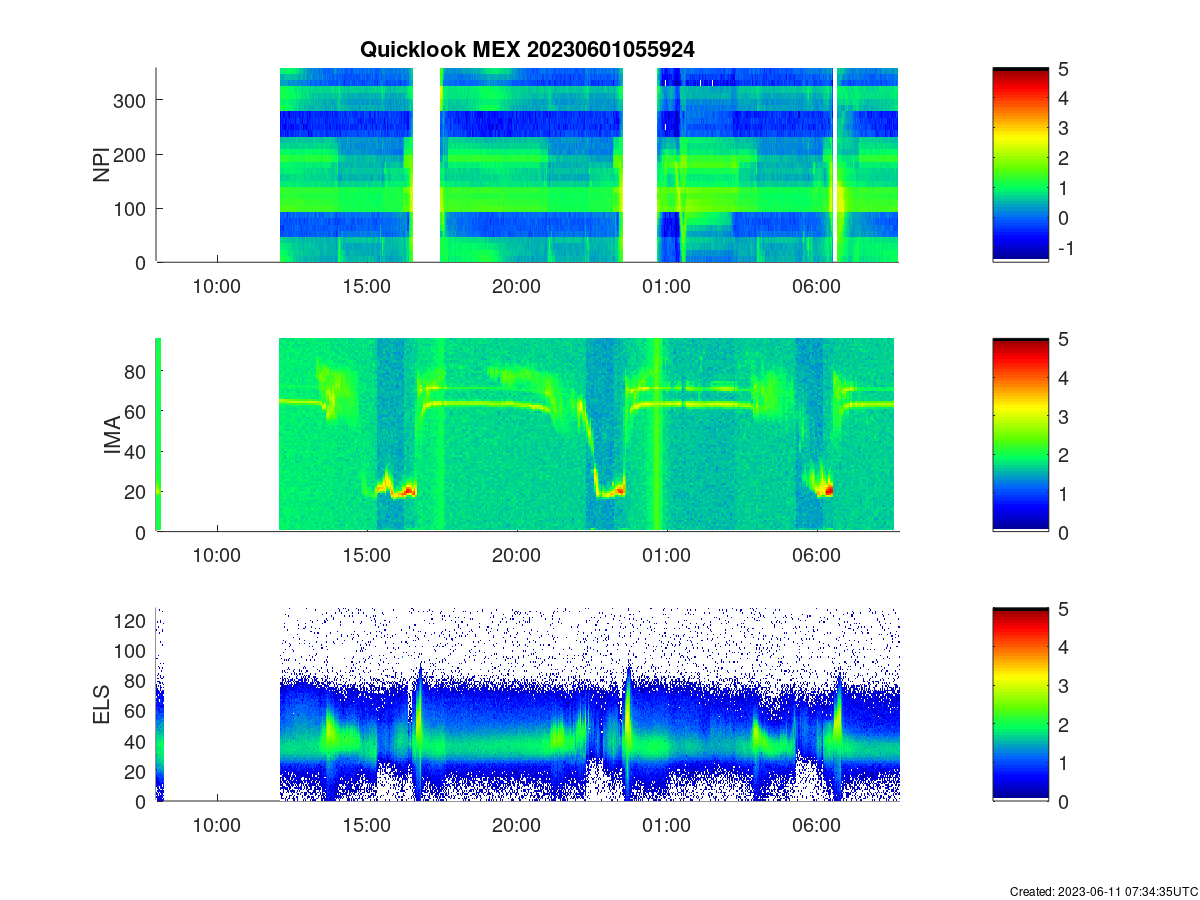Screen dimensions: 1200x900
Task: Click the '15:00' time tick under the IMA plot
Action: pos(367,555)
